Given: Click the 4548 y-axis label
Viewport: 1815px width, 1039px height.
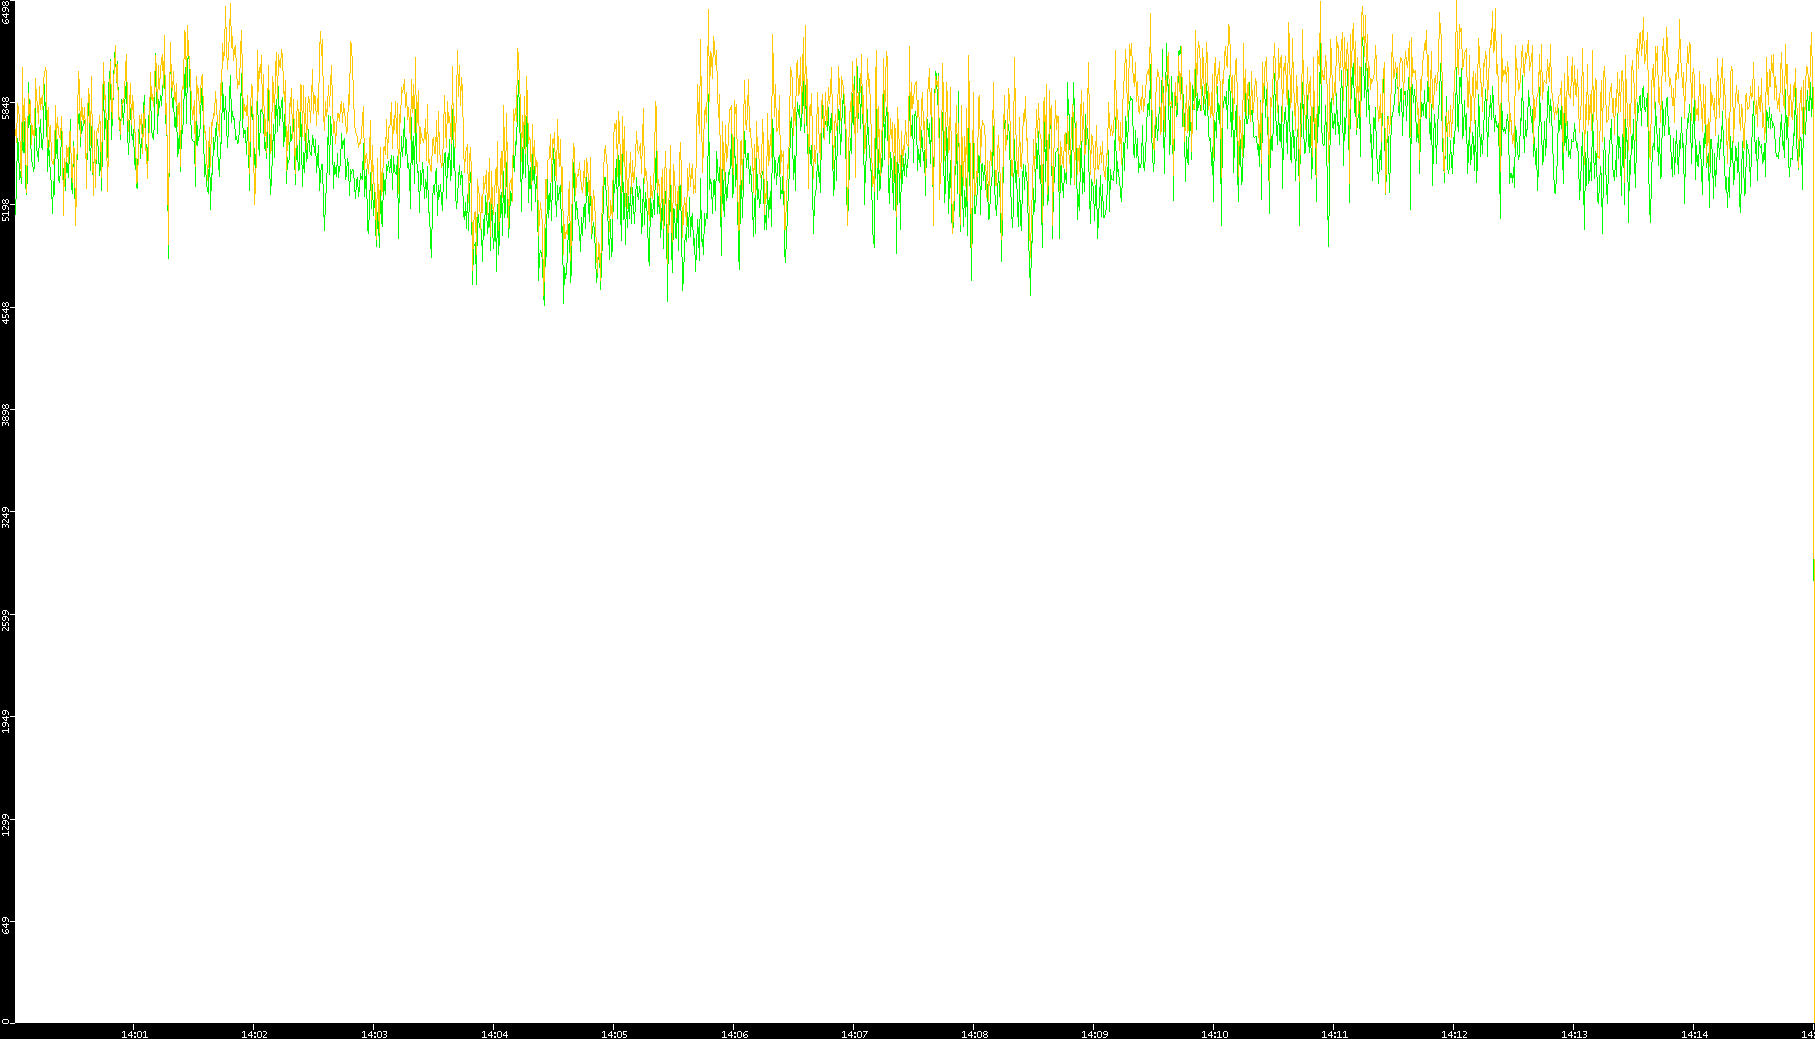Looking at the screenshot, I should (6, 312).
